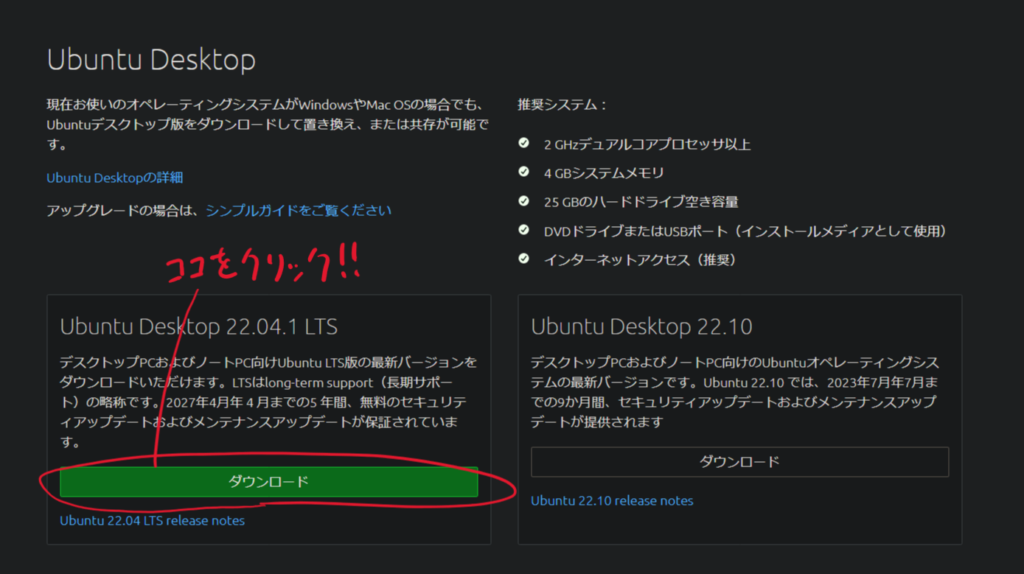Click the main Ubuntu Desktop page heading
The height and width of the screenshot is (574, 1024).
(x=151, y=60)
